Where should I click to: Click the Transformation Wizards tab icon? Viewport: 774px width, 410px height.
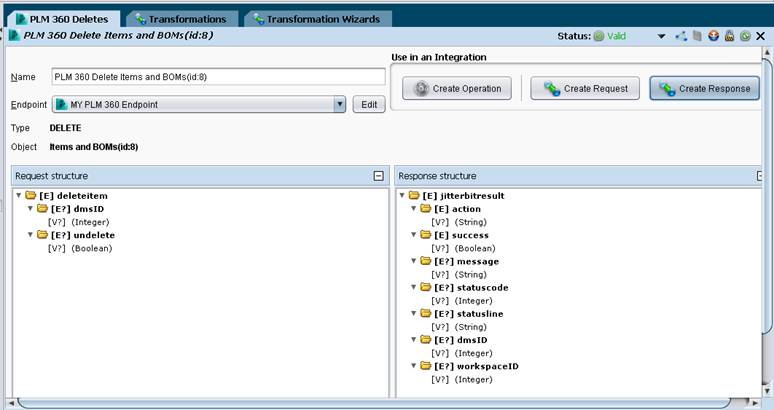point(259,19)
